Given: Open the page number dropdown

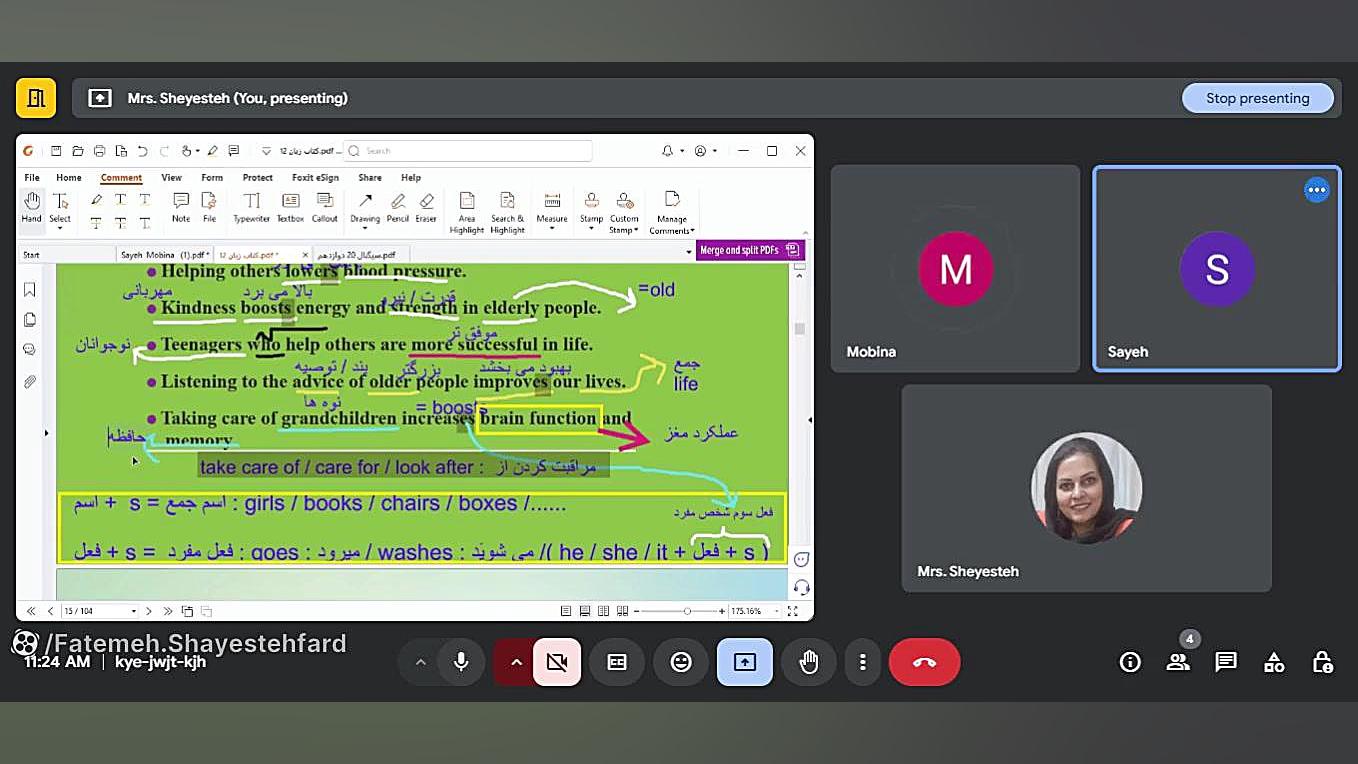Looking at the screenshot, I should pyautogui.click(x=132, y=611).
